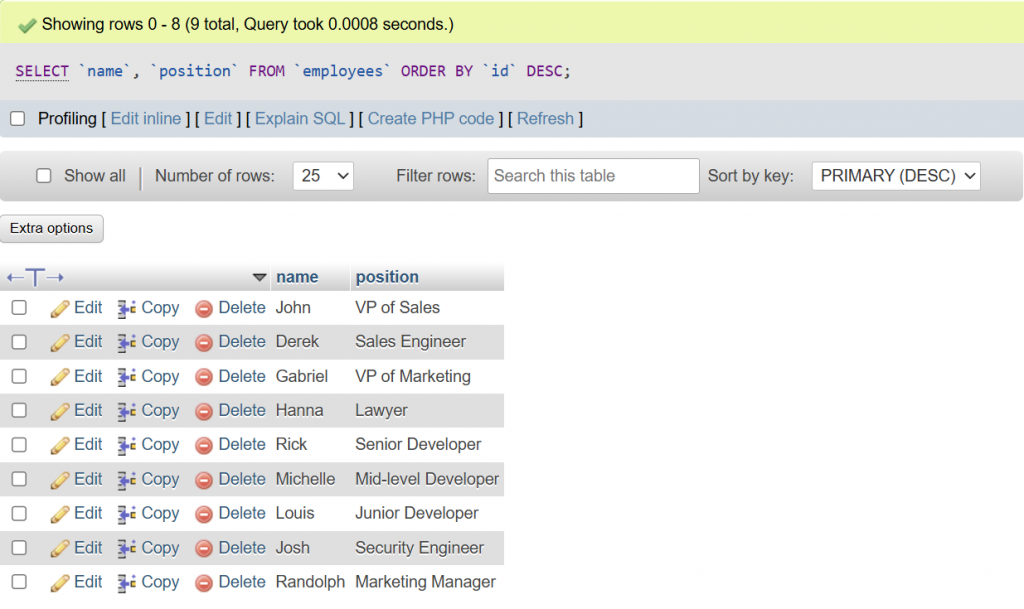Click the Copy icon in Josh's row

(x=127, y=549)
